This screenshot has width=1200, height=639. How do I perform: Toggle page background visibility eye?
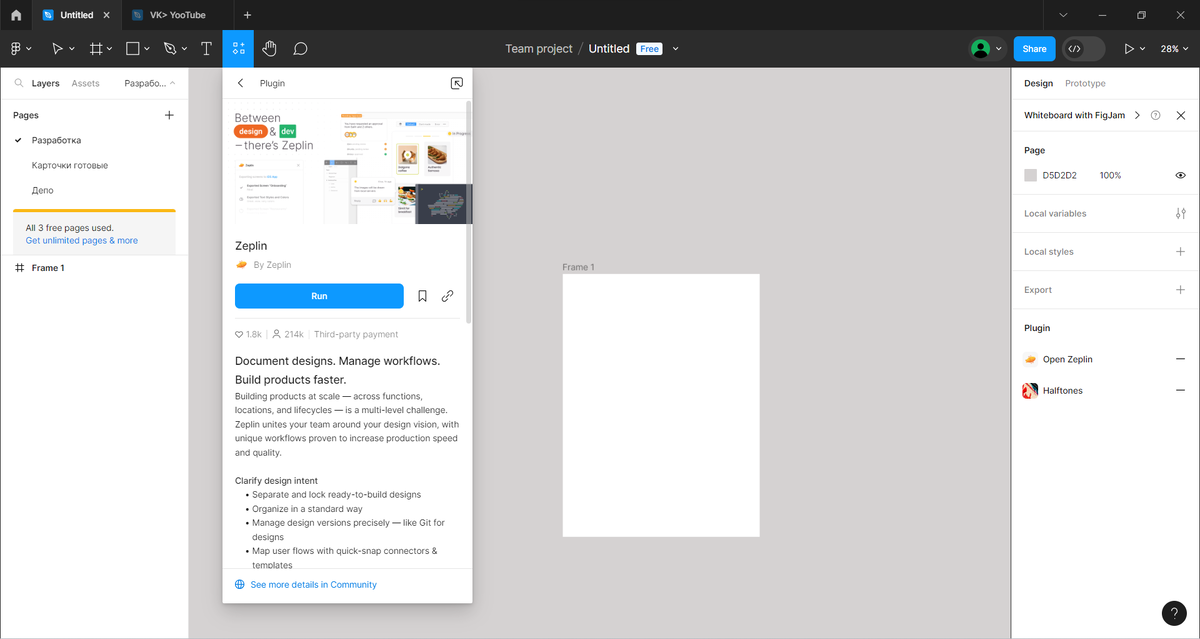click(1181, 175)
